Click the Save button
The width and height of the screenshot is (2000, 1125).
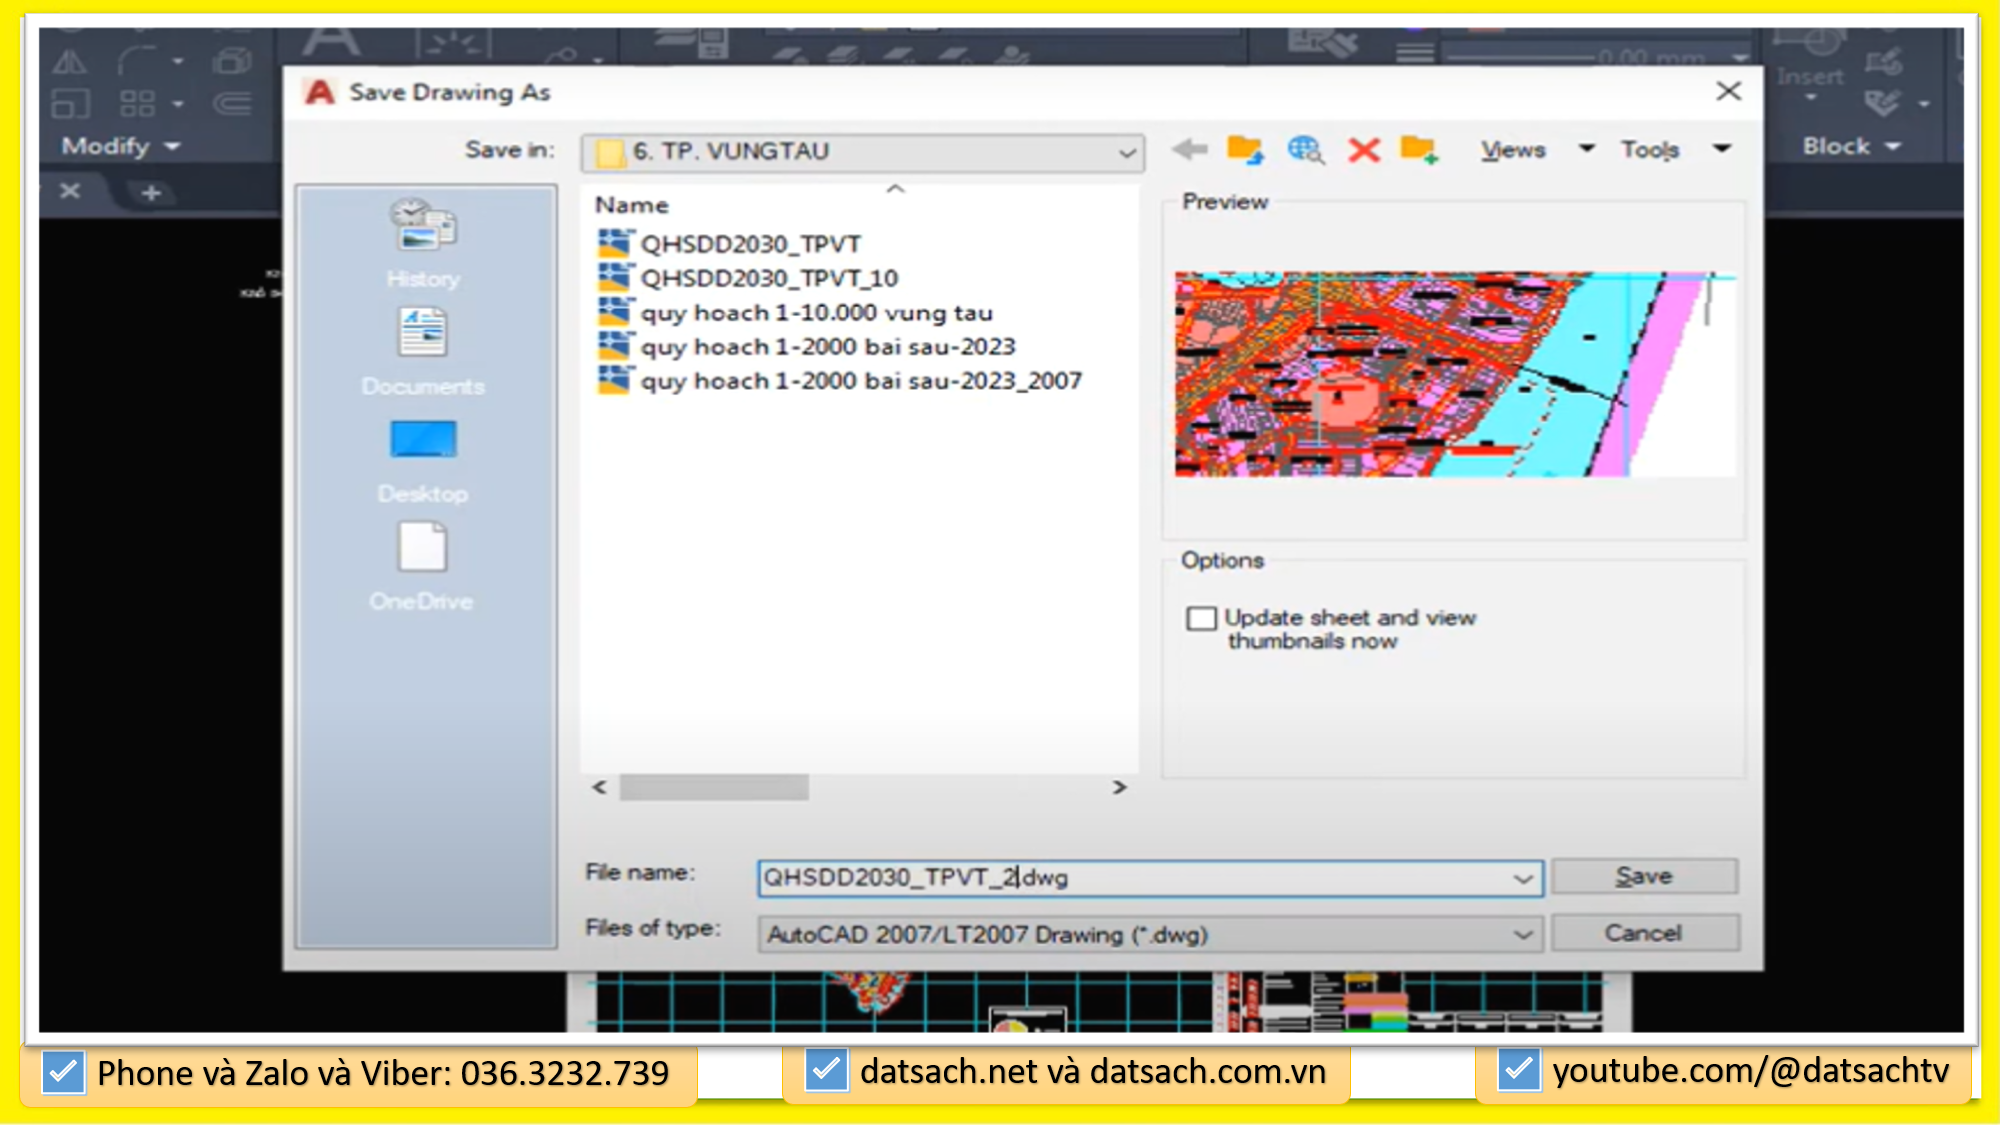tap(1643, 875)
